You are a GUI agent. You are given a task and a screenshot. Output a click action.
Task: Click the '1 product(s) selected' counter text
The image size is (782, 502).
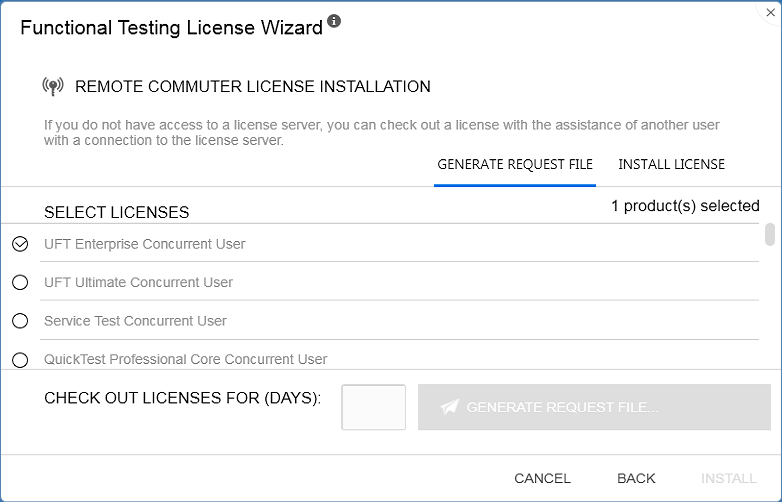pos(685,206)
